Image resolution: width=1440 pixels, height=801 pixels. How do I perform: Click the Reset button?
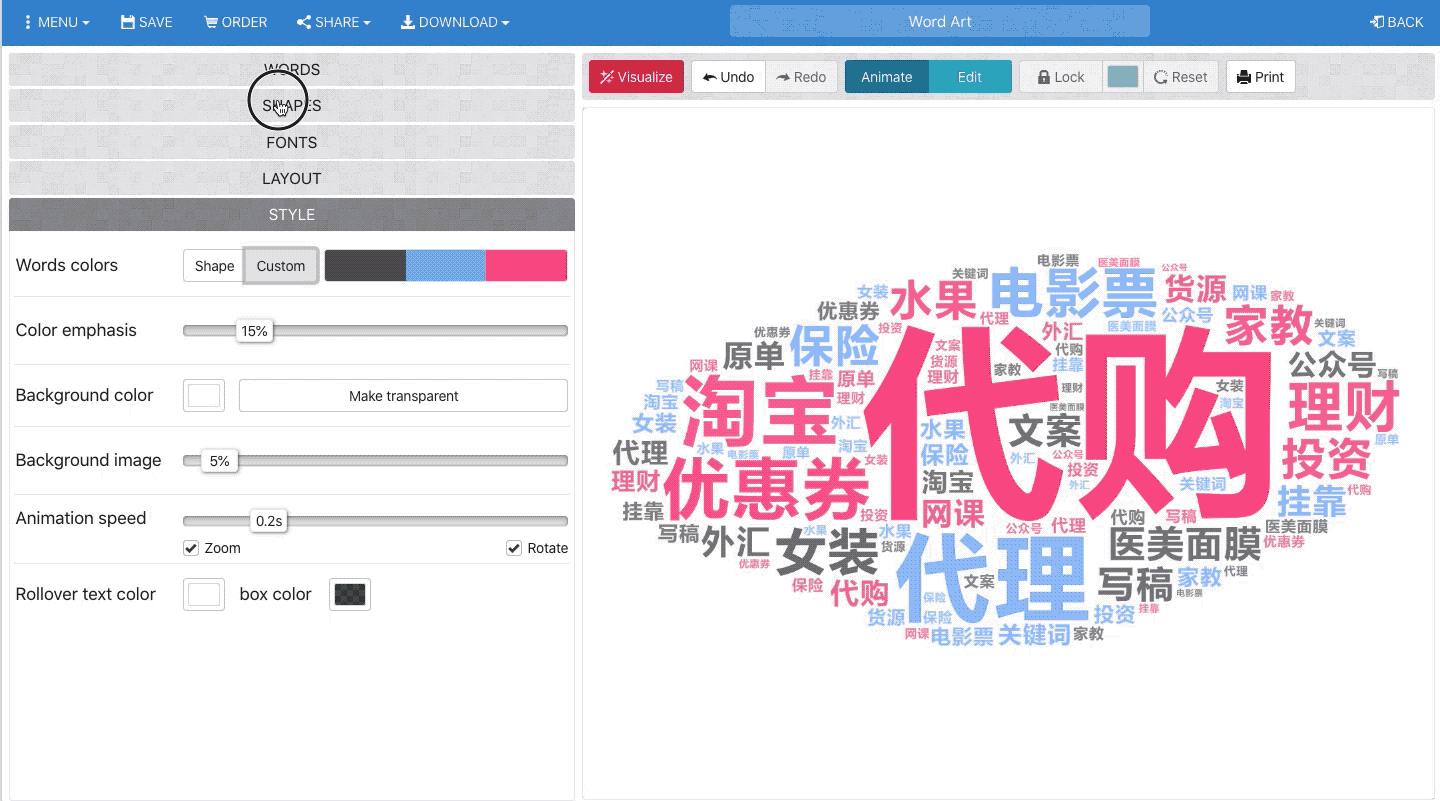1181,77
